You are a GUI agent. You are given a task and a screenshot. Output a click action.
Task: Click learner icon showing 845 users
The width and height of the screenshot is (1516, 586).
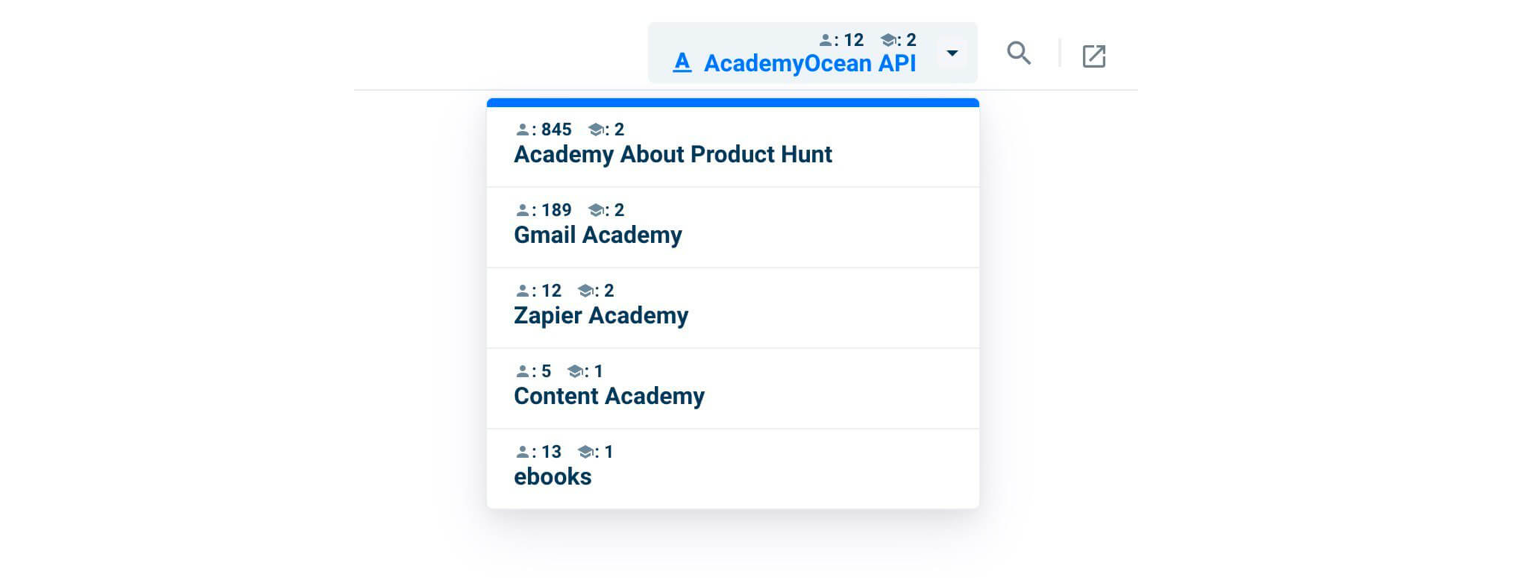(522, 130)
